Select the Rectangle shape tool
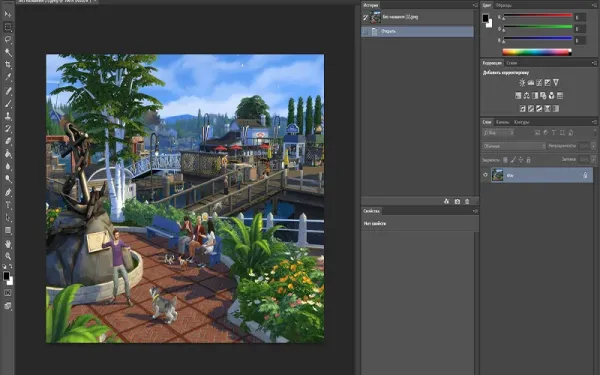600x375 pixels. click(8, 230)
